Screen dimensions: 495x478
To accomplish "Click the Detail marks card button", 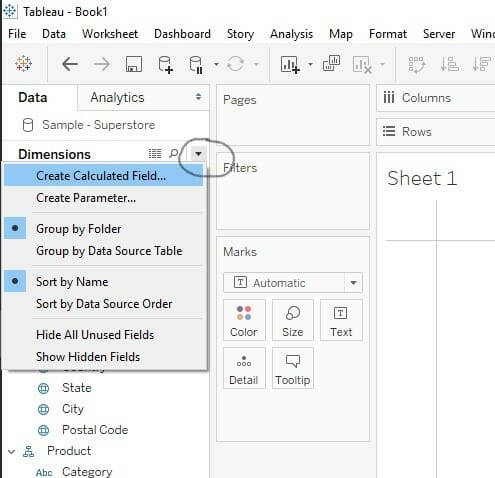I will click(244, 368).
